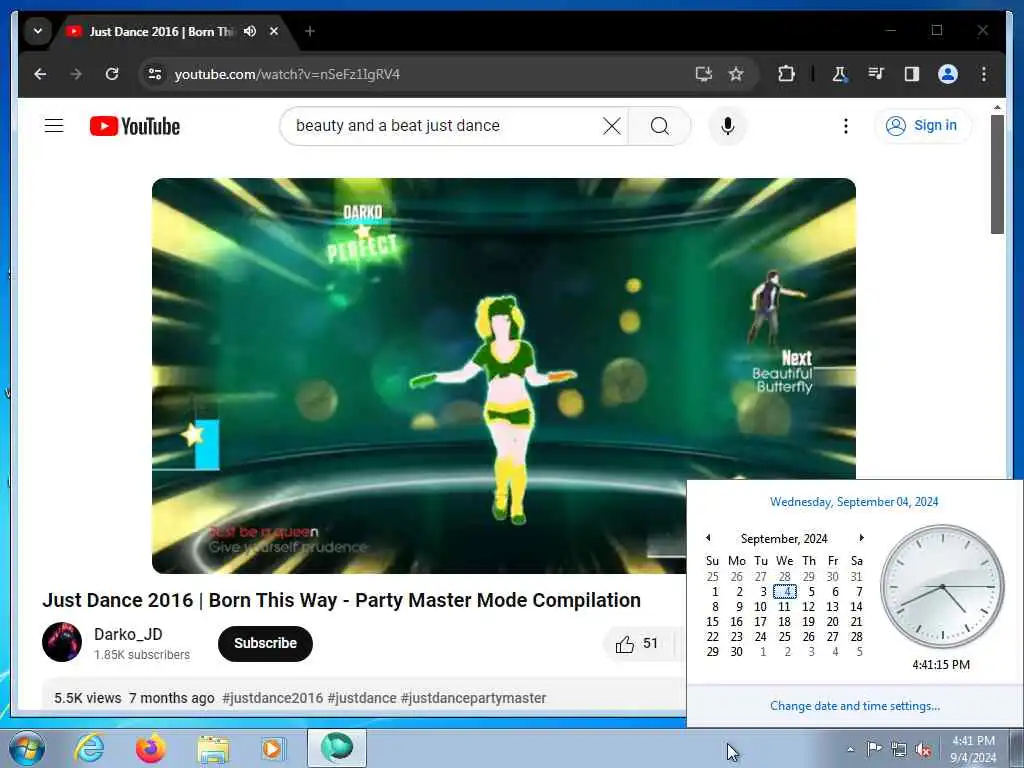1024x768 pixels.
Task: Subscribe to Darko_JD
Action: [x=265, y=643]
